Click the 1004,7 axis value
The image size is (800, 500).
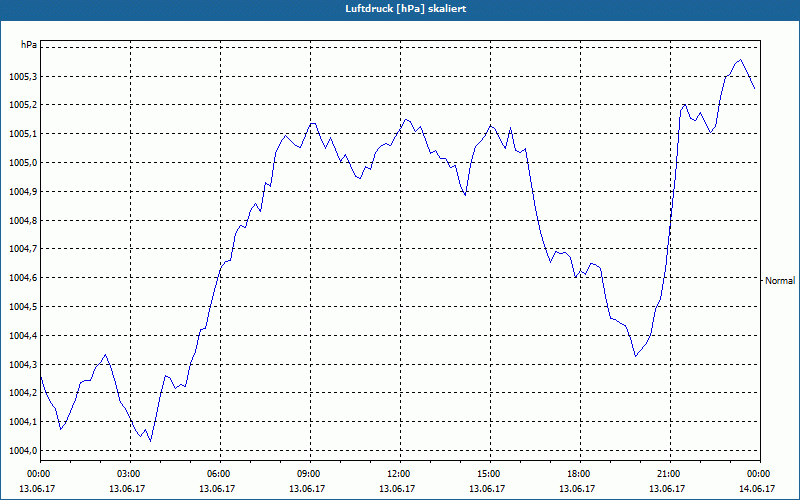(22, 249)
